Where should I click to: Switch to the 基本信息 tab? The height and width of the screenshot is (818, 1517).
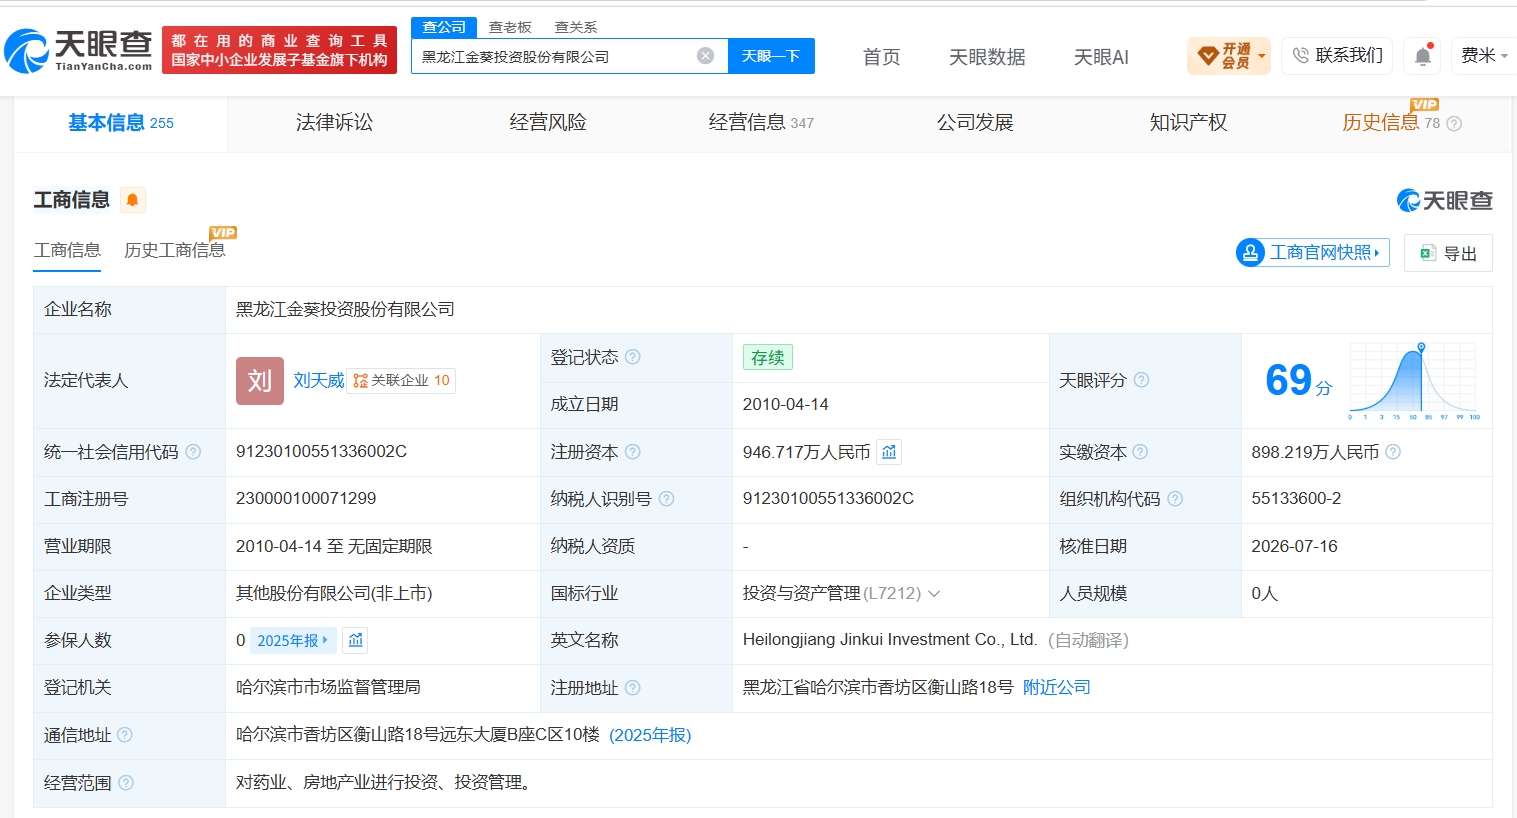(121, 123)
